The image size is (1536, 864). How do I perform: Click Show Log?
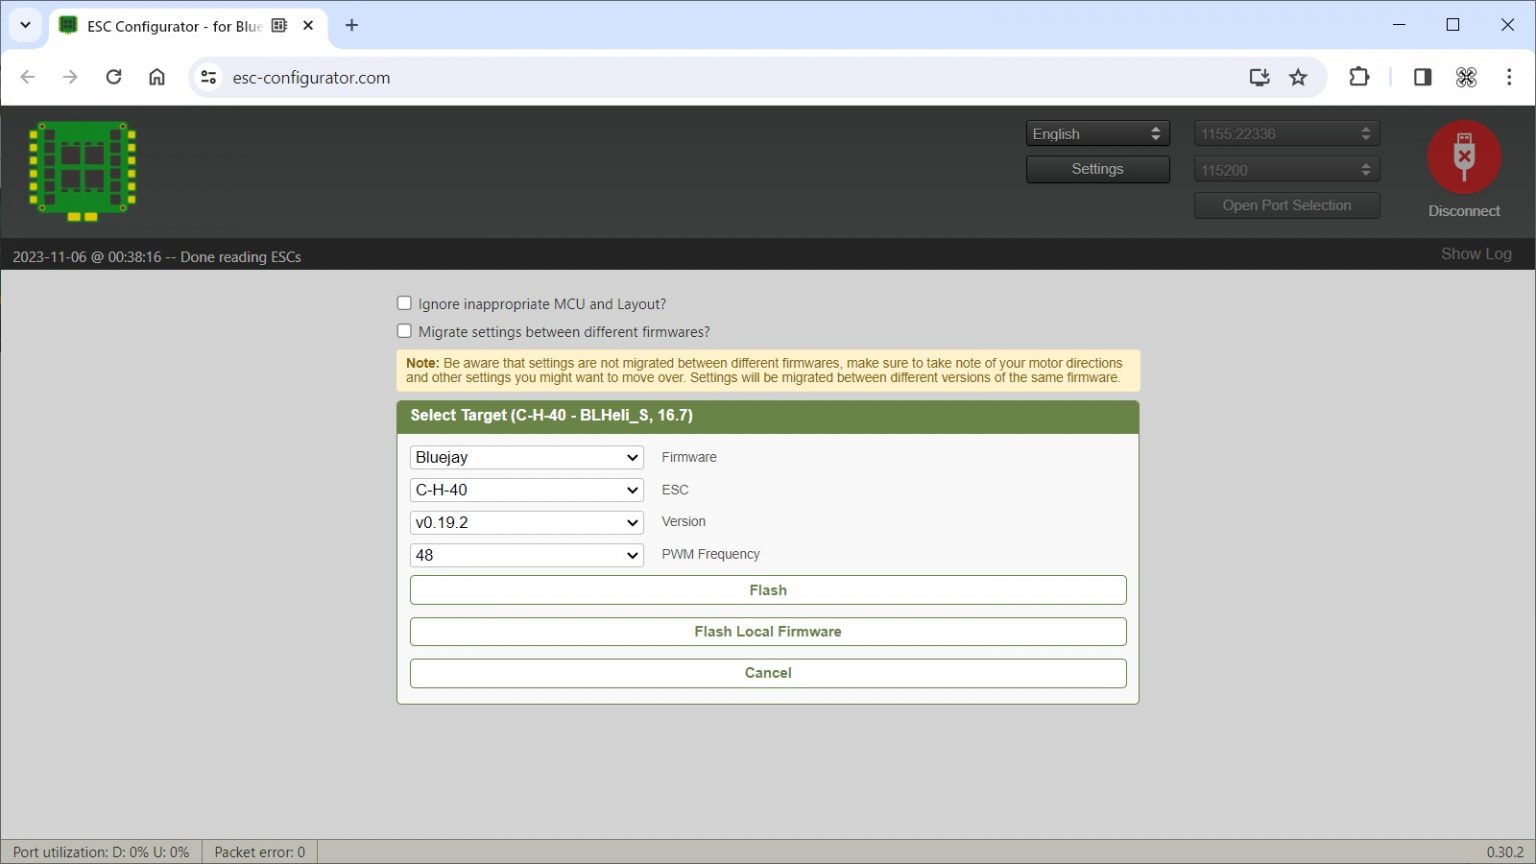coord(1476,254)
